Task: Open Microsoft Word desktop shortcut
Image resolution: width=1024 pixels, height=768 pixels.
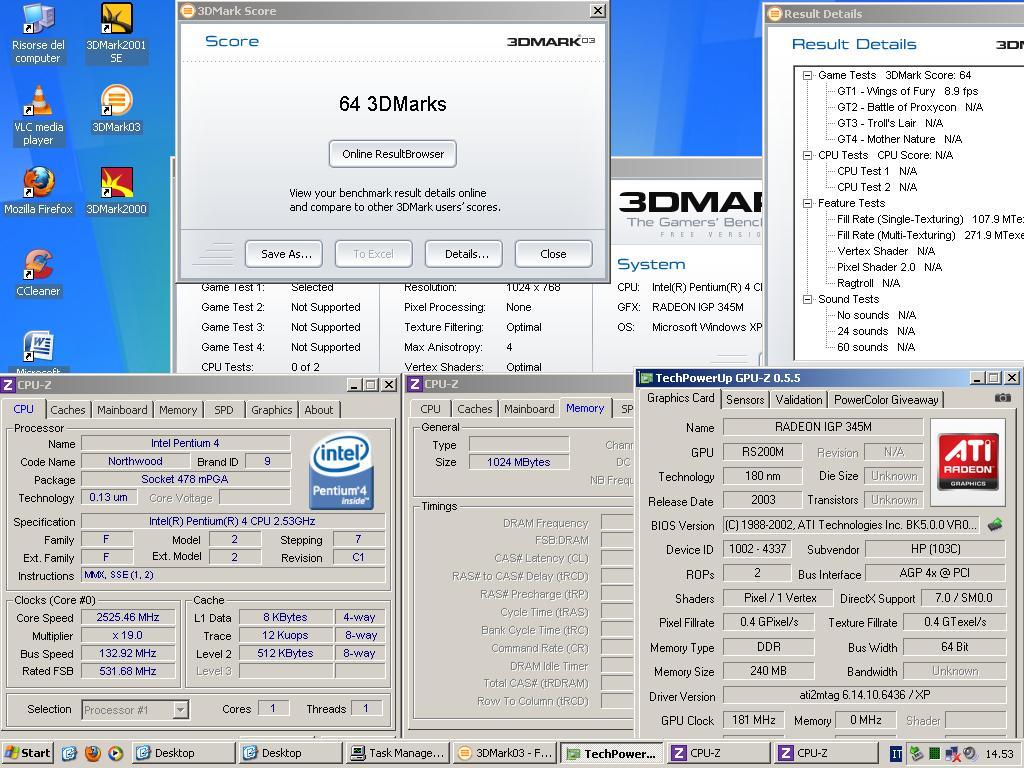Action: tap(38, 351)
